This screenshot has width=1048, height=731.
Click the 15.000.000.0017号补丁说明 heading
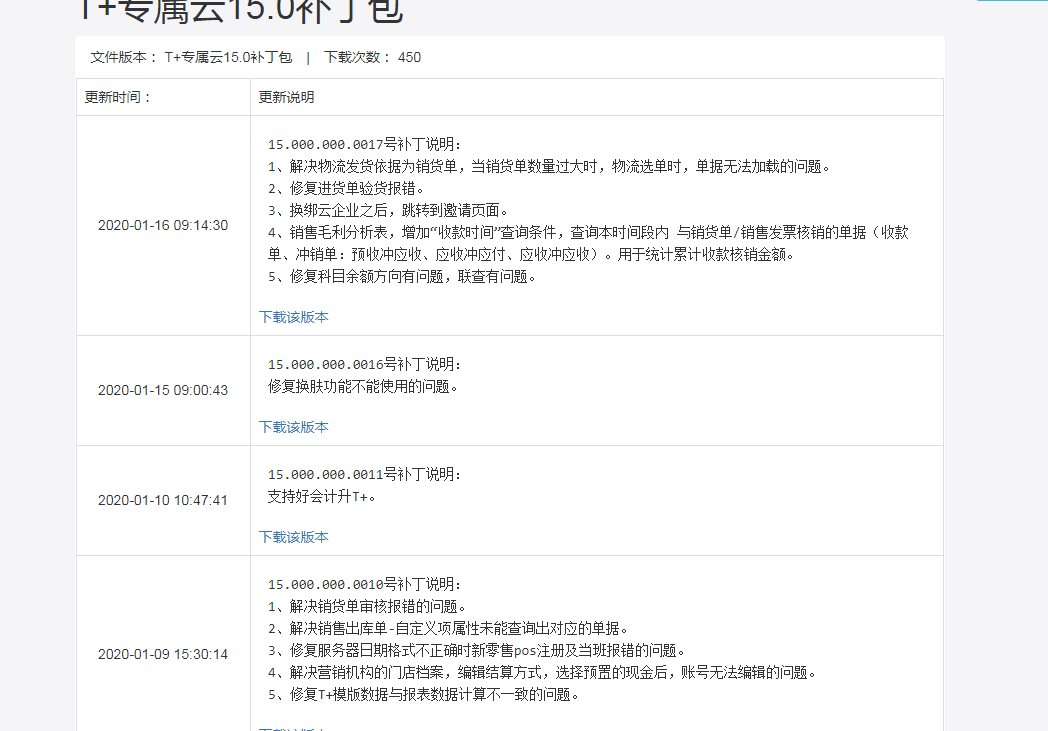pos(364,144)
